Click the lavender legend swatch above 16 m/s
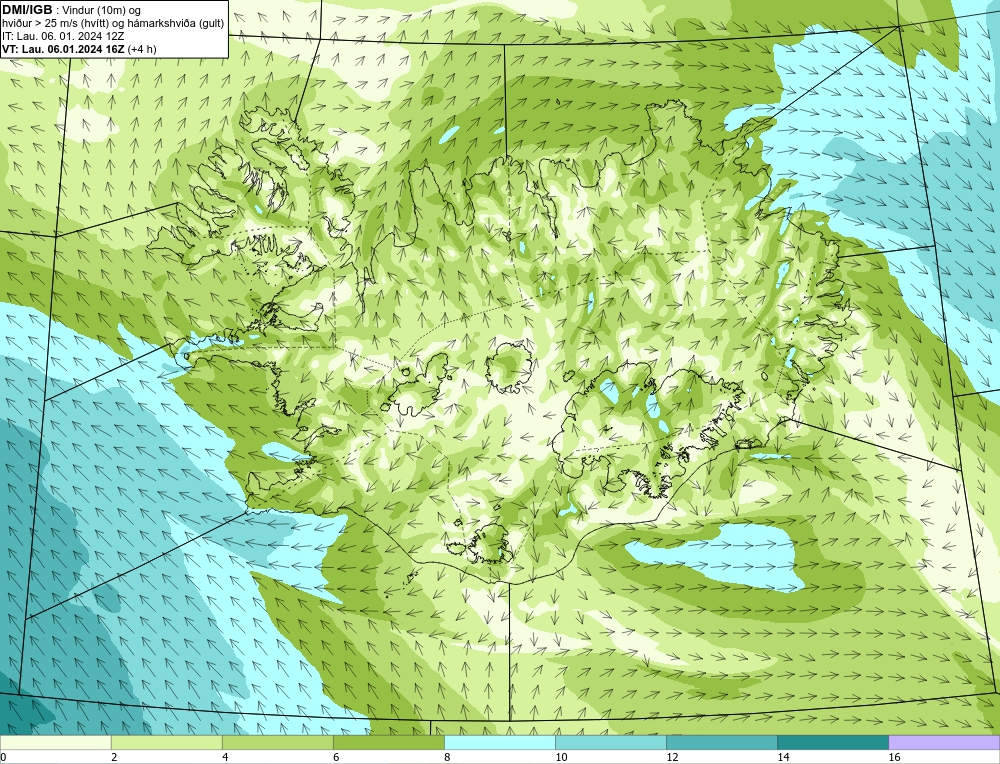Image resolution: width=1000 pixels, height=764 pixels. (944, 742)
